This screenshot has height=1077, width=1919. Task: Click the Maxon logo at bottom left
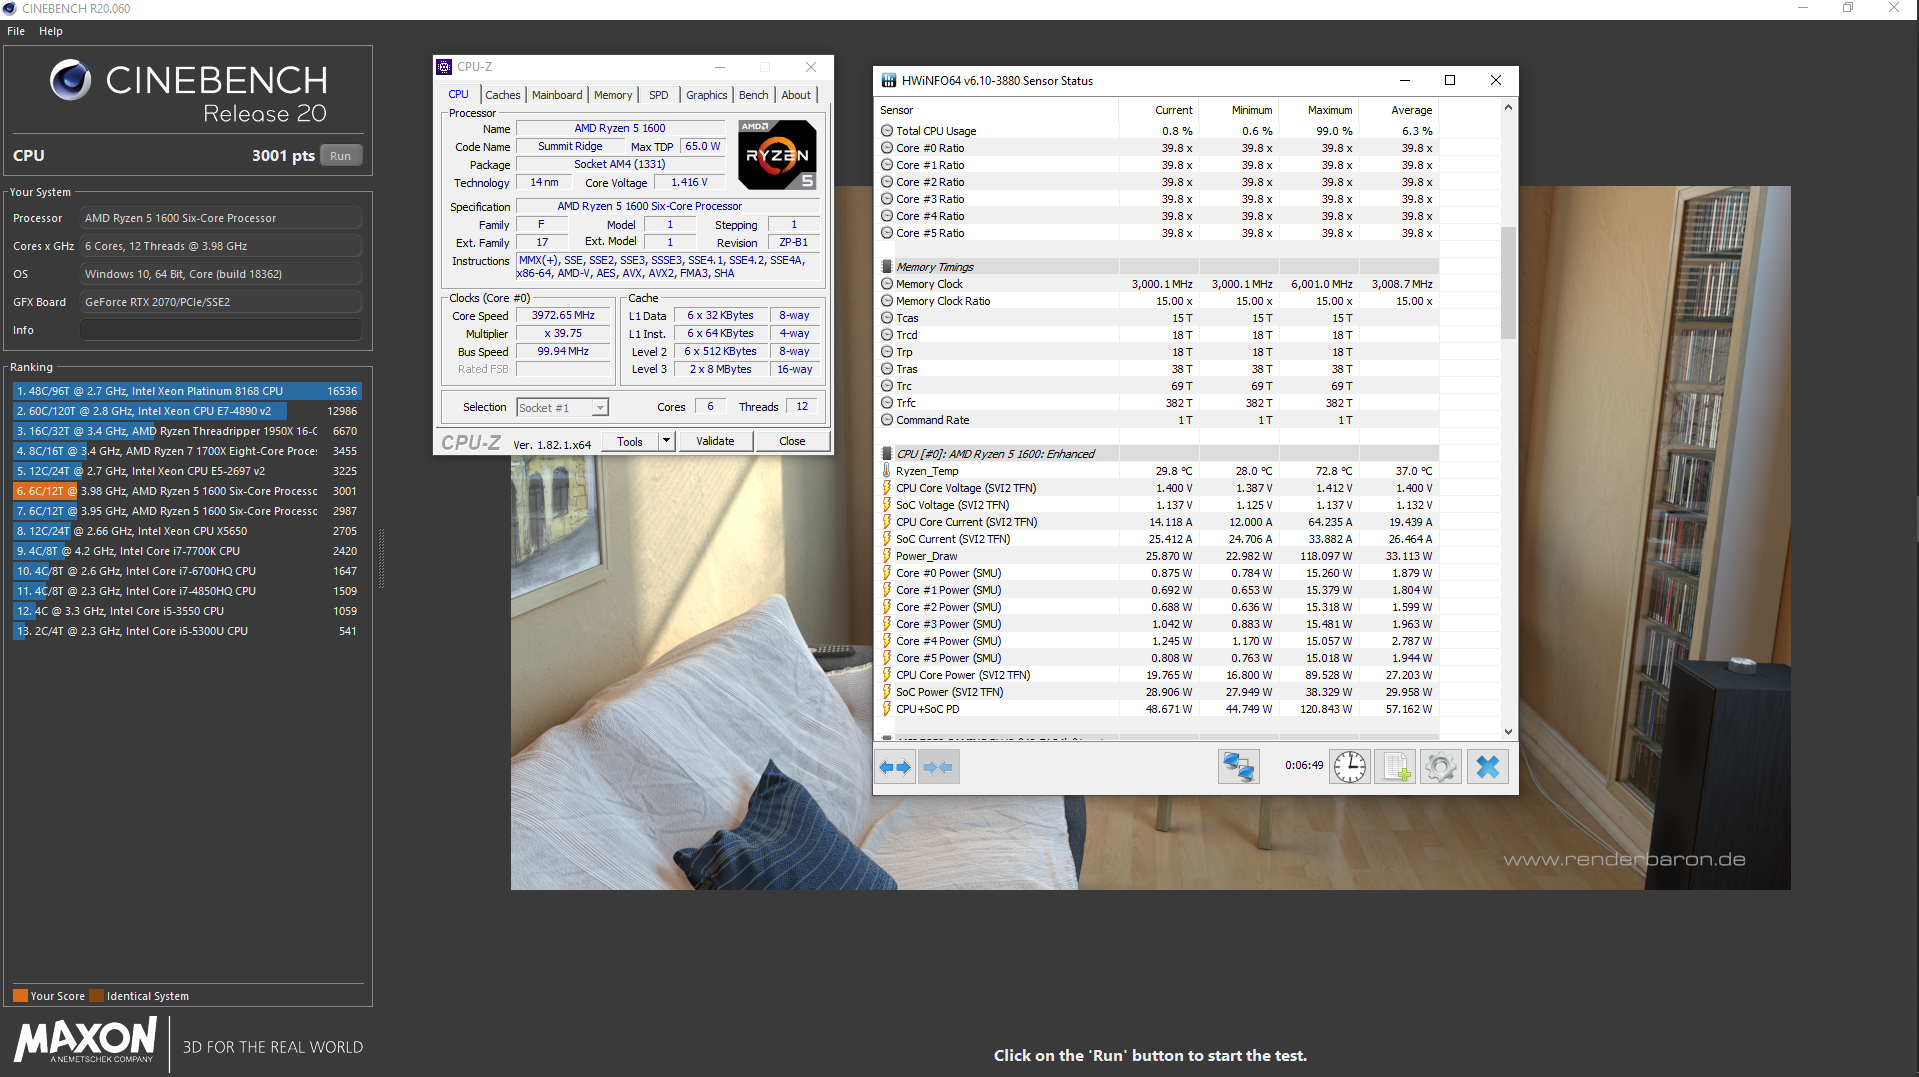click(86, 1040)
